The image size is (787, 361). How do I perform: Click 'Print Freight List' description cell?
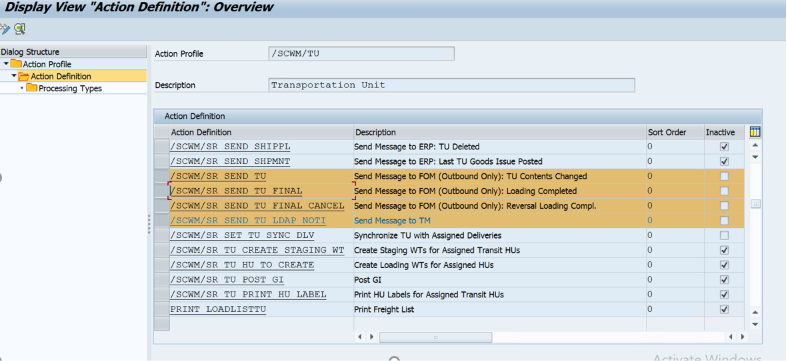499,309
